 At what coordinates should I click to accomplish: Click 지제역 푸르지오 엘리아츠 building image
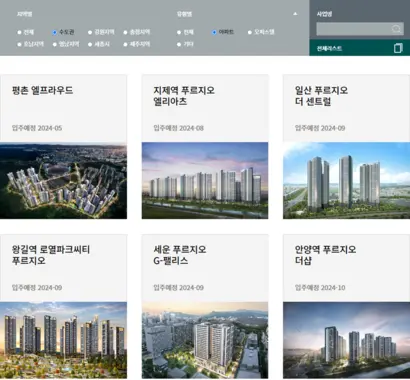point(205,181)
